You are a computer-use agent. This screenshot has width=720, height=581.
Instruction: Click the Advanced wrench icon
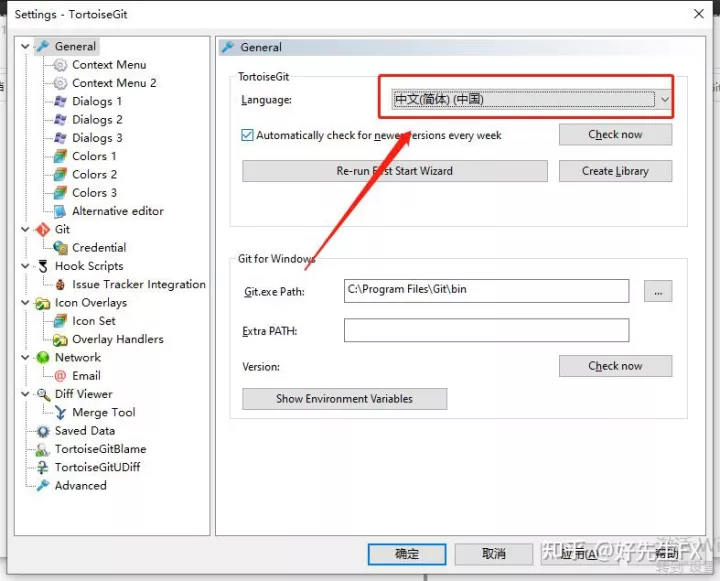coord(43,486)
